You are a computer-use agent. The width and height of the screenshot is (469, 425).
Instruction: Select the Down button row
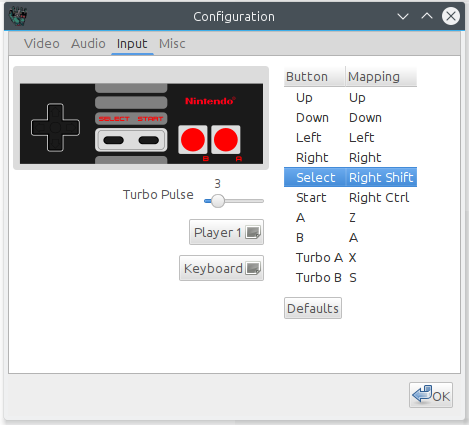350,118
